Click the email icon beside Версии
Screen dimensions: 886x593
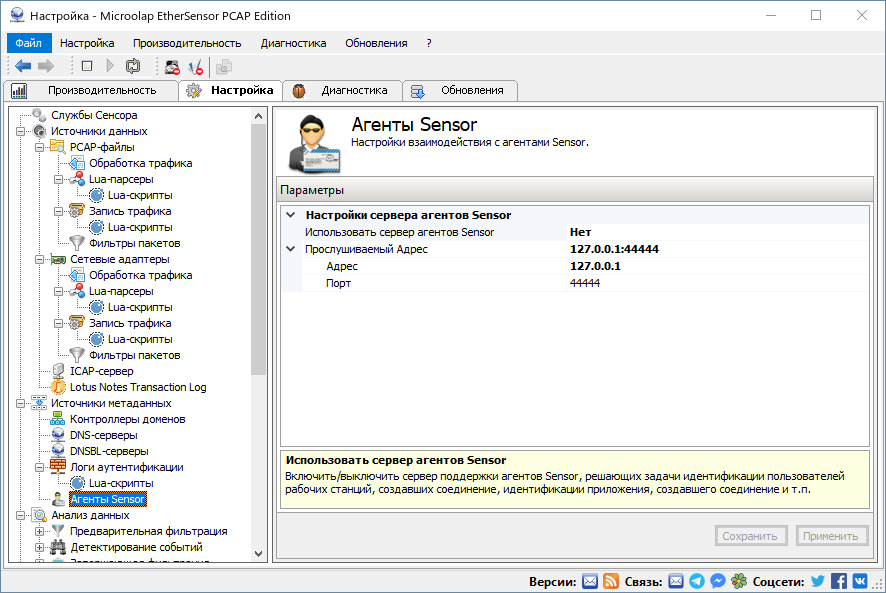tap(590, 581)
